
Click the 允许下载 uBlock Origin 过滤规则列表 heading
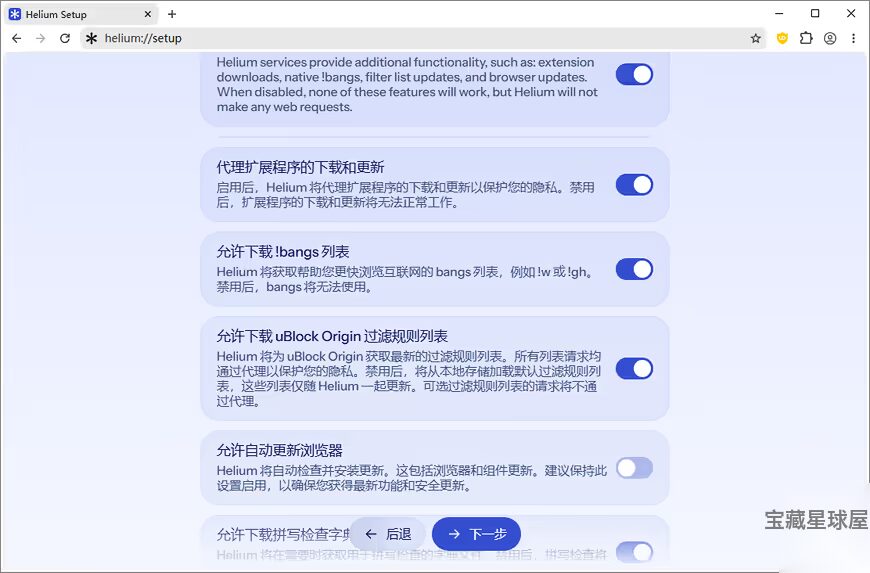pos(332,336)
